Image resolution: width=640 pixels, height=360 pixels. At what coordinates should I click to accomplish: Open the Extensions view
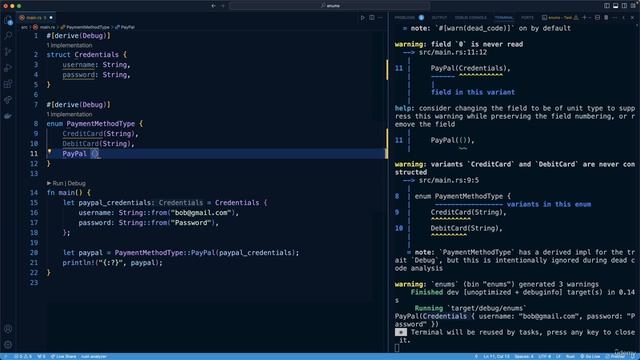(8, 84)
